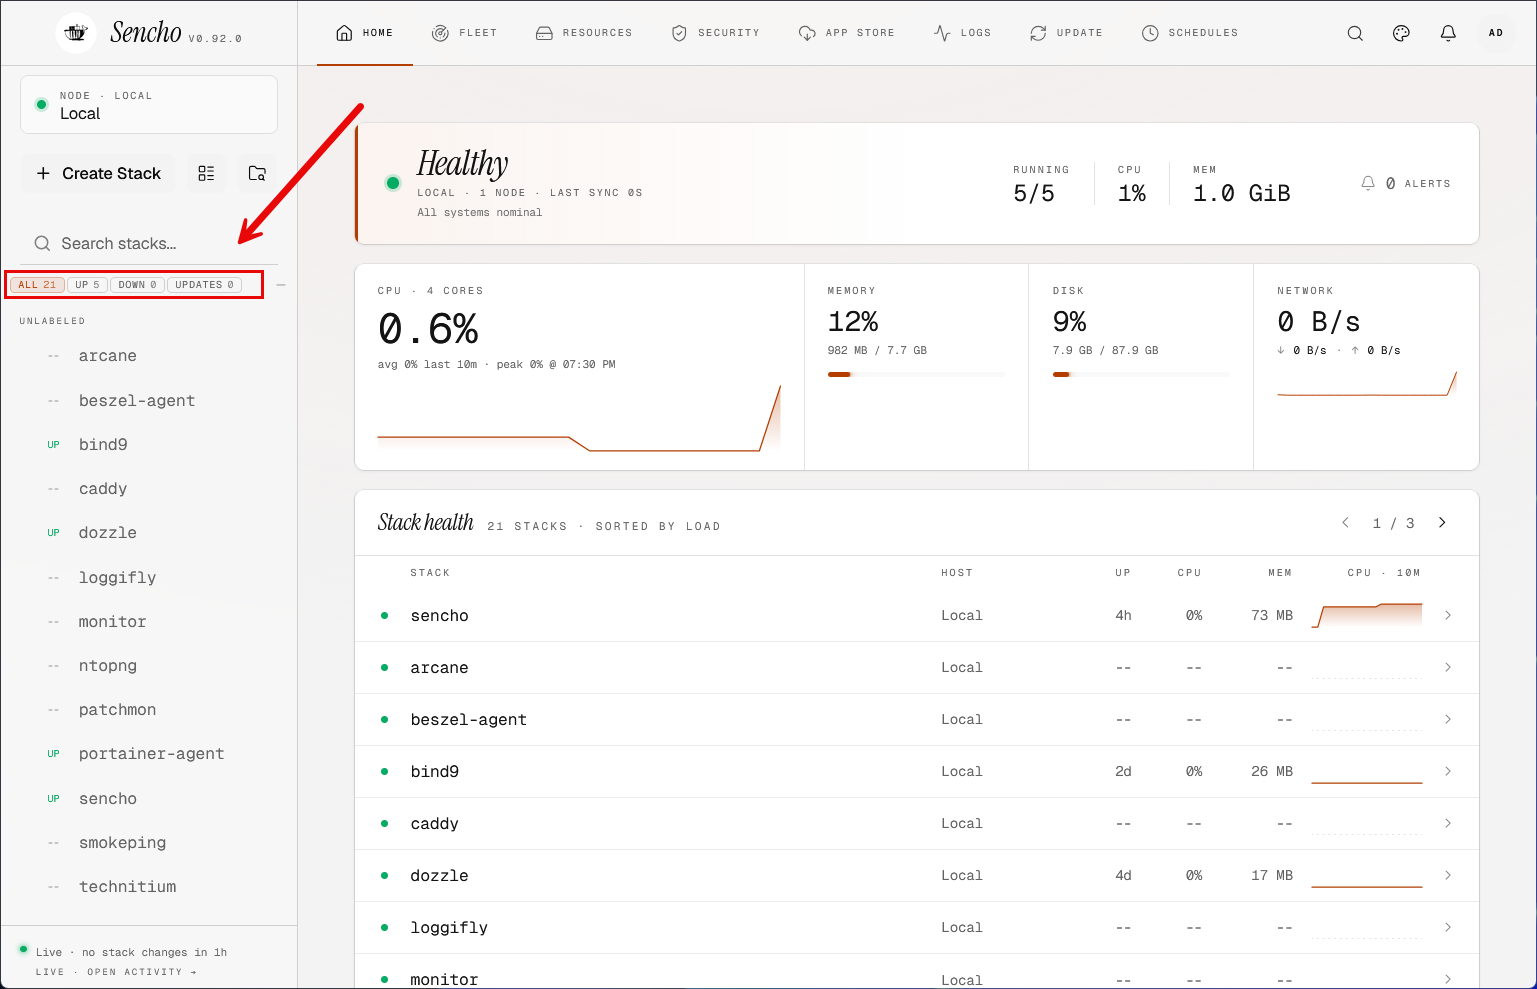This screenshot has height=989, width=1537.
Task: Click the MEM column header
Action: tap(1280, 573)
